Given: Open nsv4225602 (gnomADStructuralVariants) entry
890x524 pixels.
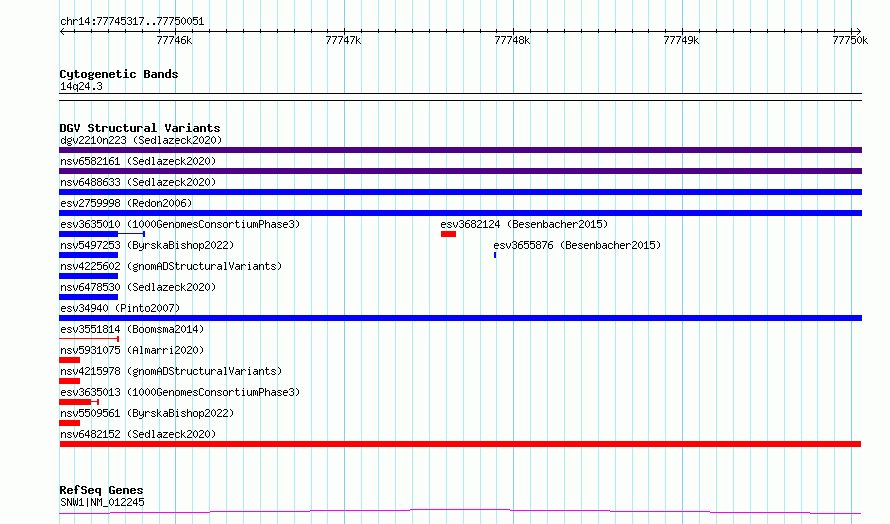Looking at the screenshot, I should [171, 266].
